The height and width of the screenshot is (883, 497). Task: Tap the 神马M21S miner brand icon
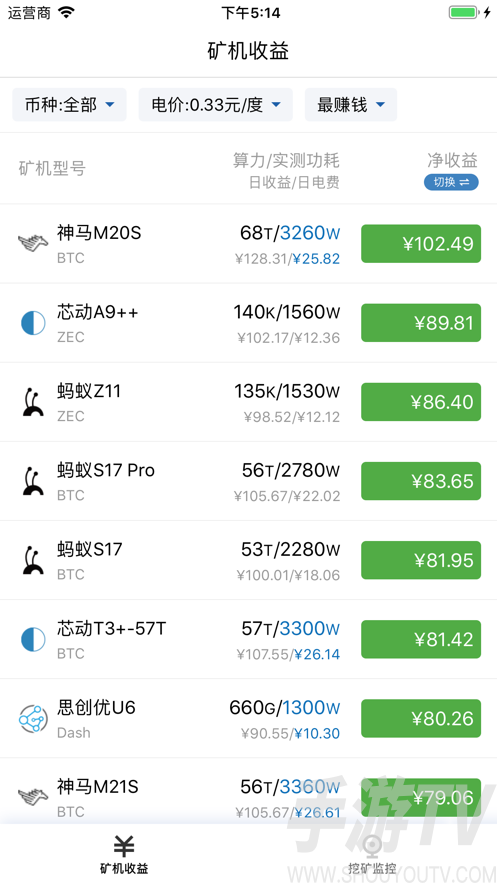pyautogui.click(x=33, y=797)
